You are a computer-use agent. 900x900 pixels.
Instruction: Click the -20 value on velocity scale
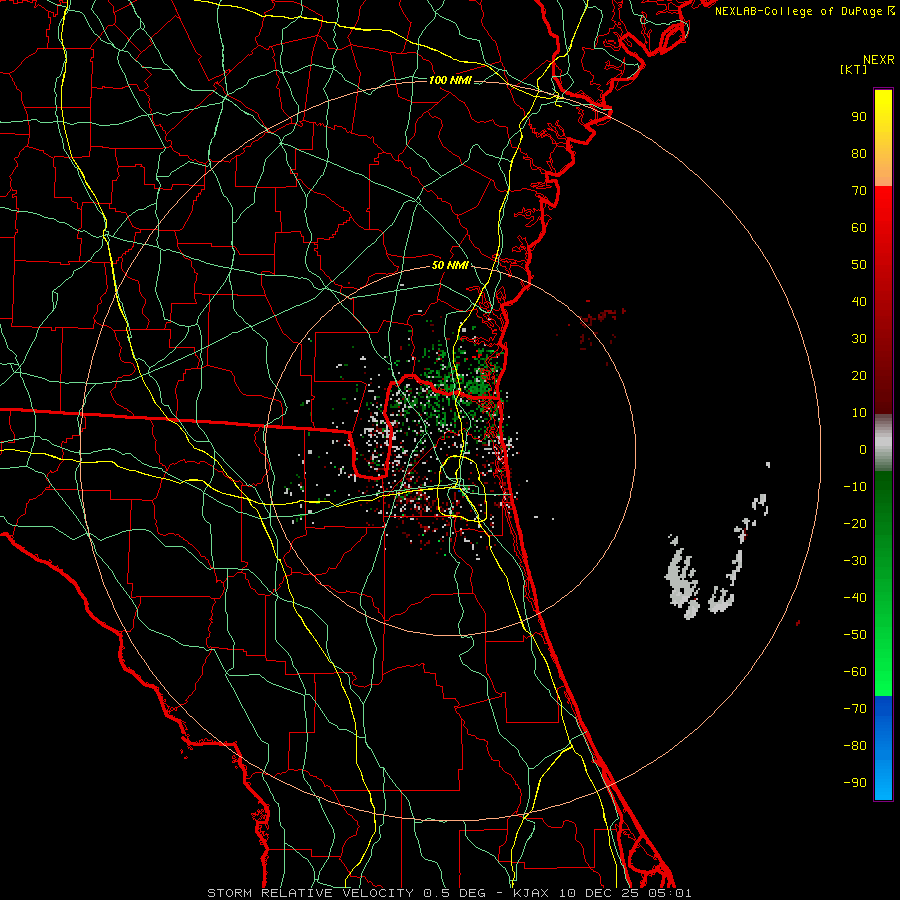(x=855, y=523)
